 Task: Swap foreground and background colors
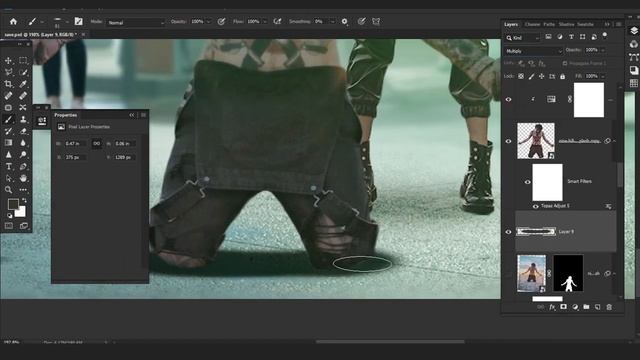[x=24, y=200]
